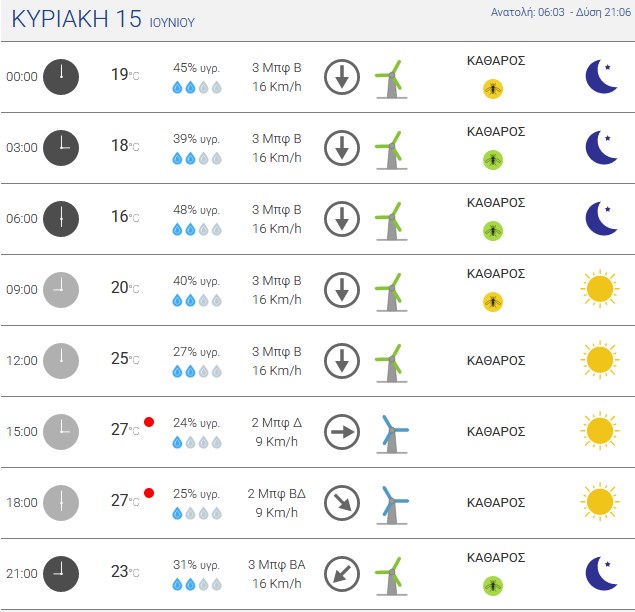Screen dimensions: 635x612
Task: Click the blue windmill icon at 18:00
Action: [x=392, y=505]
